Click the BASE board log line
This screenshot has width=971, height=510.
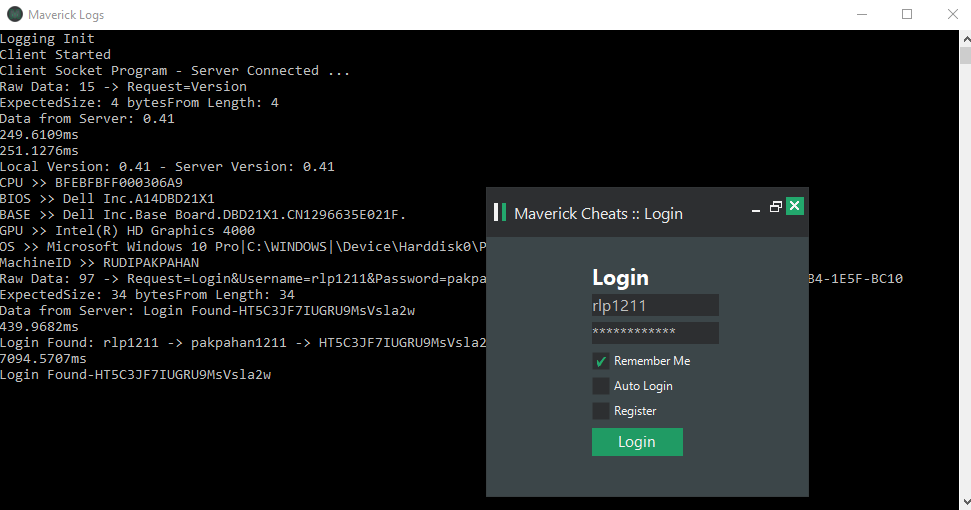click(x=203, y=215)
